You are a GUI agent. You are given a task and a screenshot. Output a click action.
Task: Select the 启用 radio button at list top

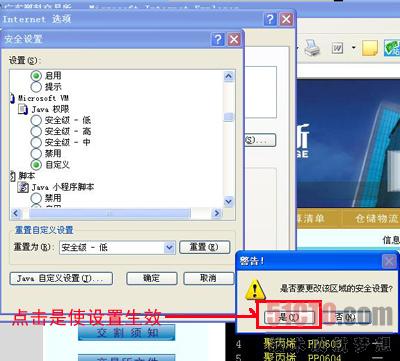point(36,76)
